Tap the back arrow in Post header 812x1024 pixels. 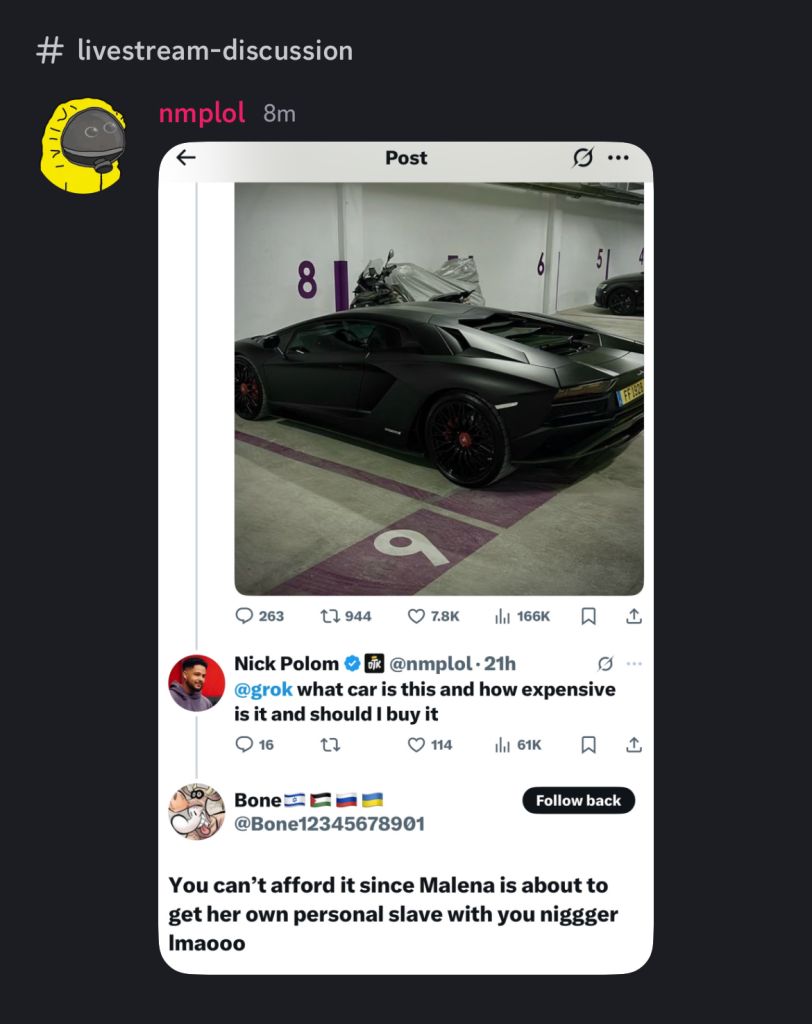pyautogui.click(x=186, y=158)
